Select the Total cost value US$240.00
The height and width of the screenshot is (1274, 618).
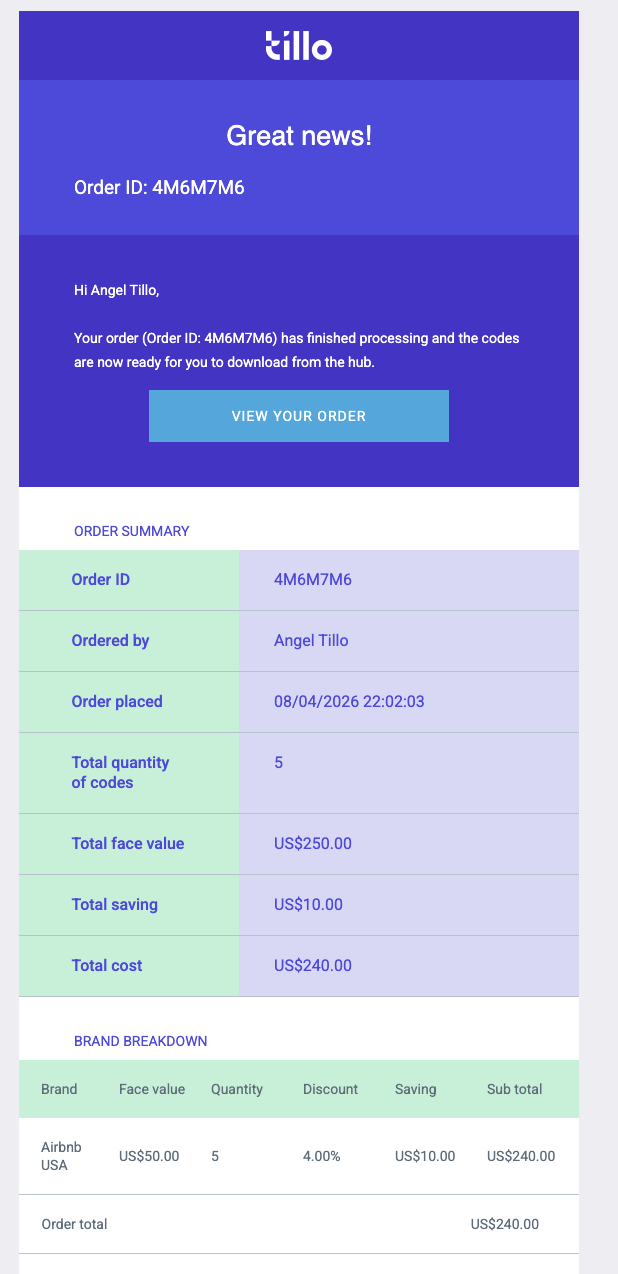(311, 965)
